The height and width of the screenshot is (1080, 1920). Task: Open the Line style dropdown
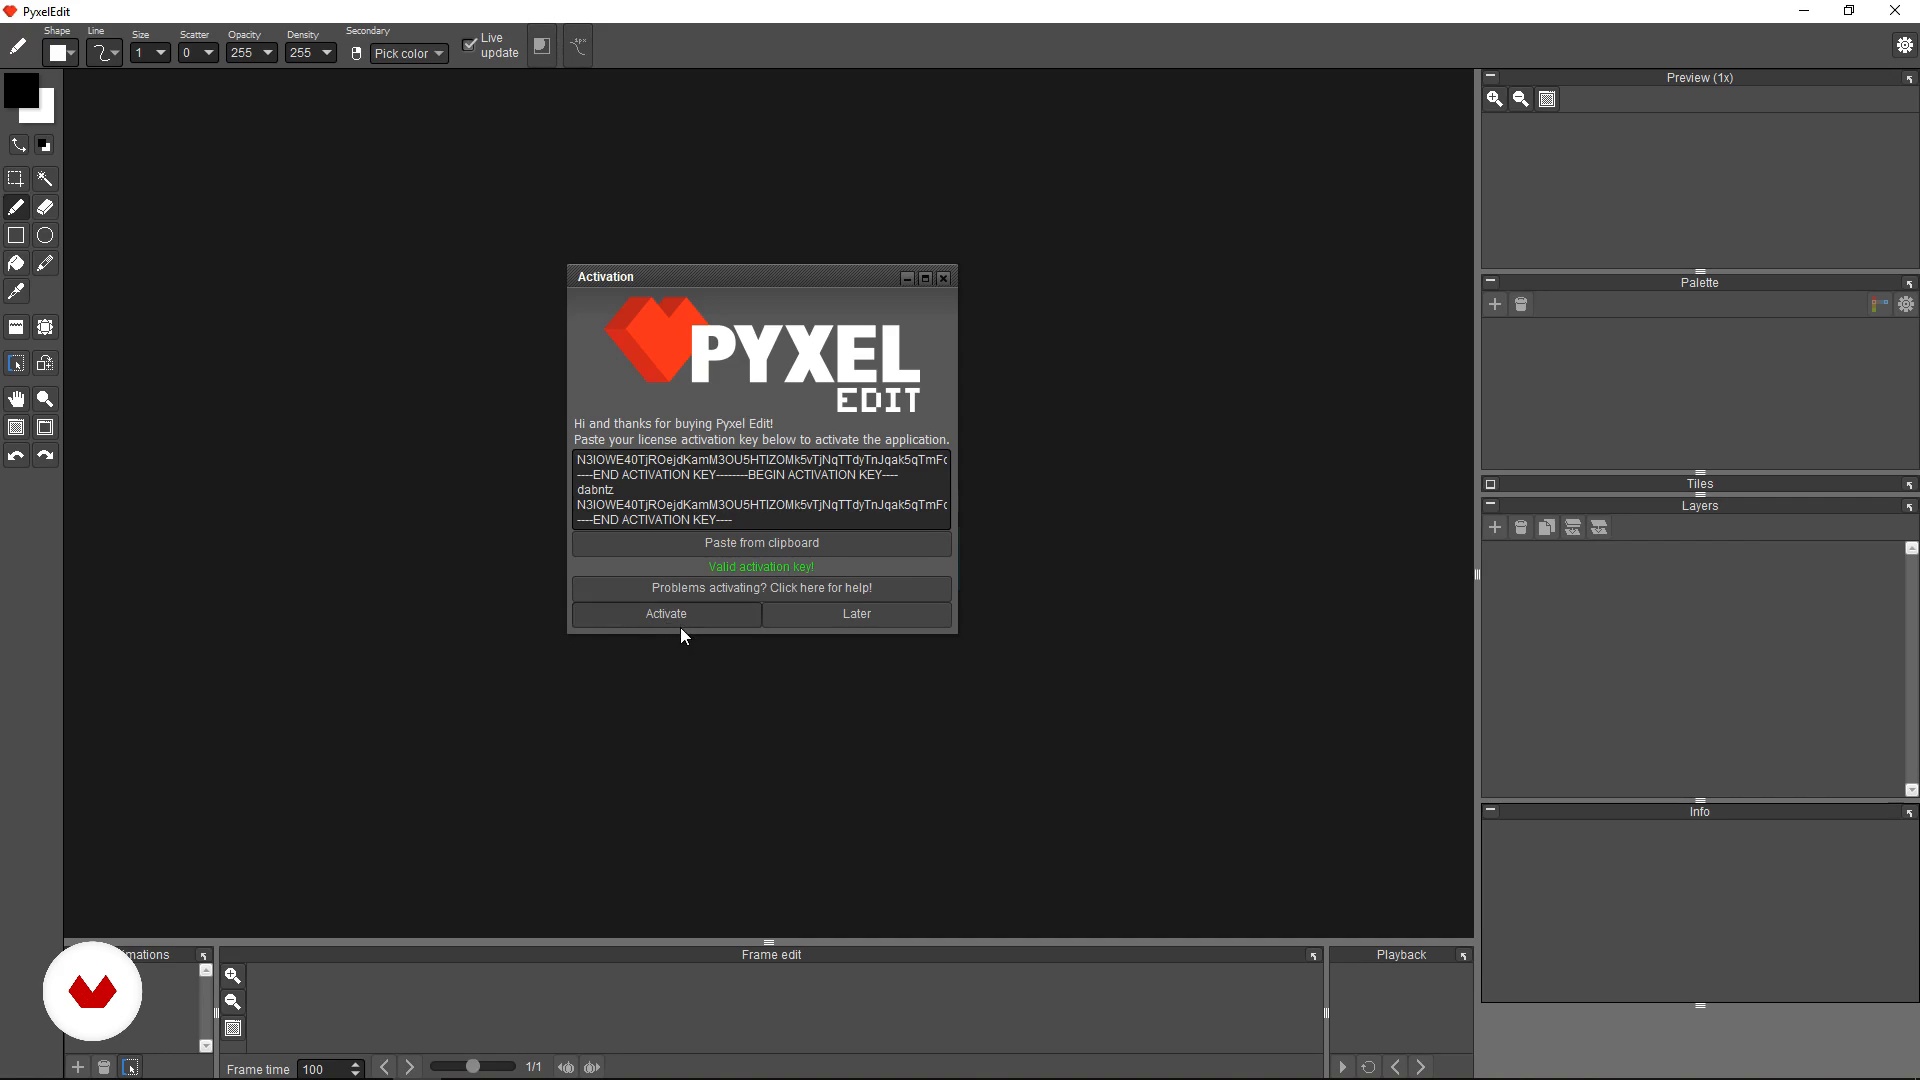[x=105, y=53]
